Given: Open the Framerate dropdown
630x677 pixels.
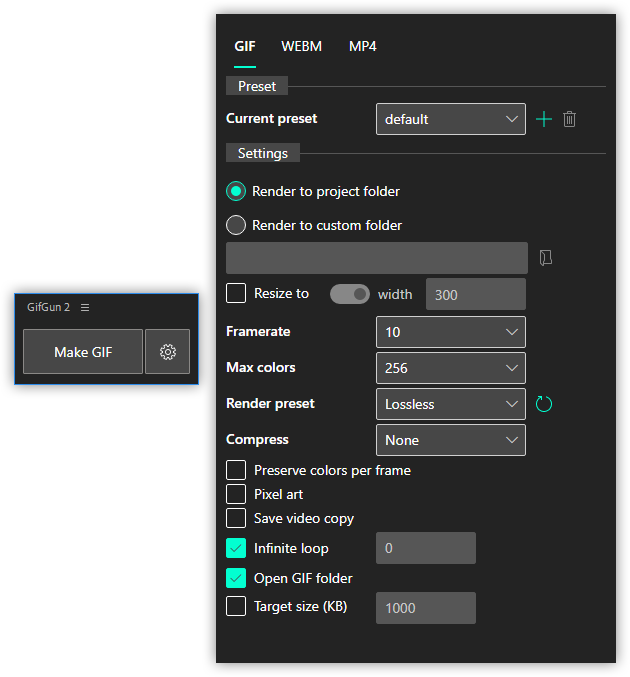Looking at the screenshot, I should point(451,332).
